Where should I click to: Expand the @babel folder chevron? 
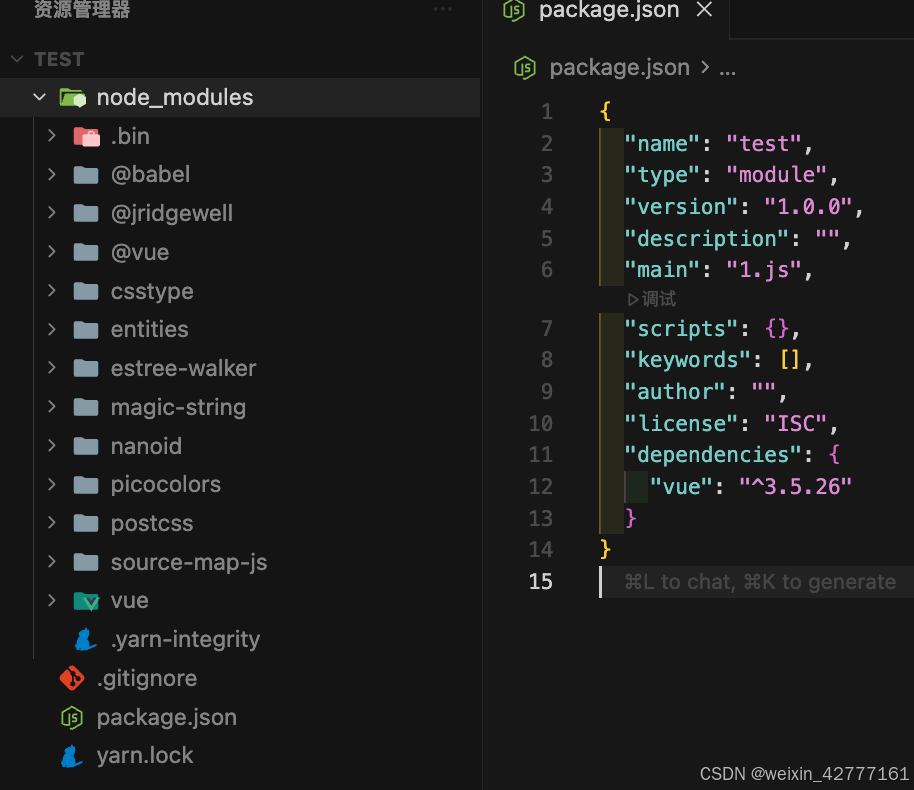click(52, 174)
